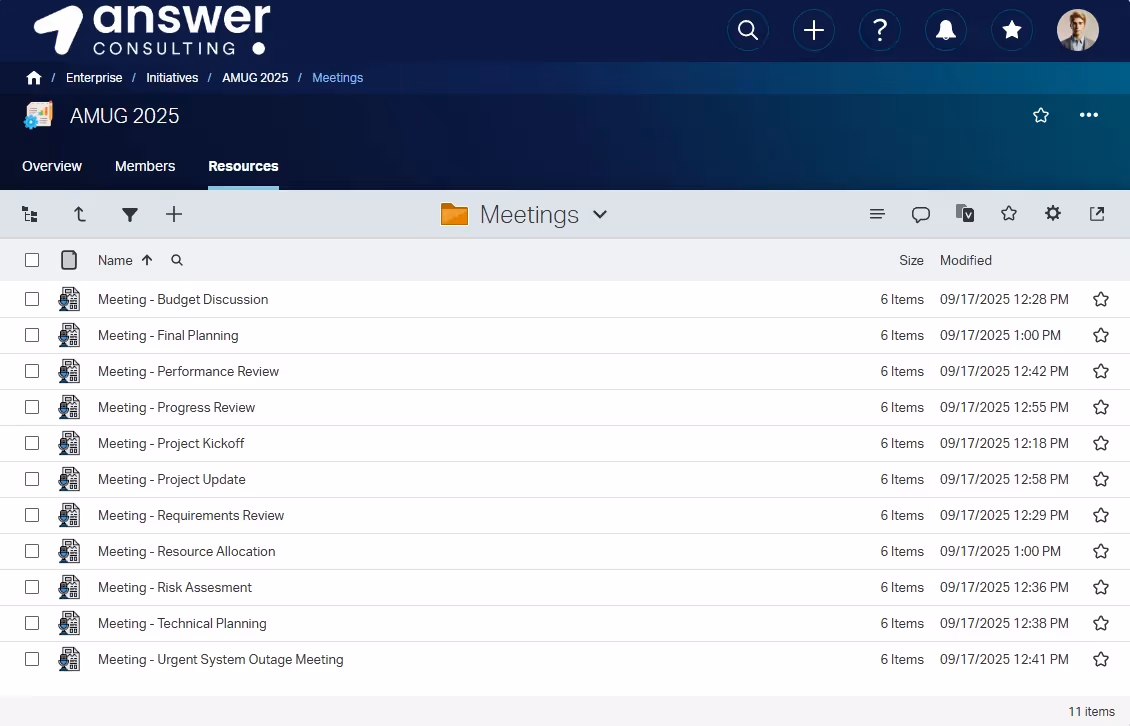1130x726 pixels.
Task: Go up one folder level
Action: (80, 214)
